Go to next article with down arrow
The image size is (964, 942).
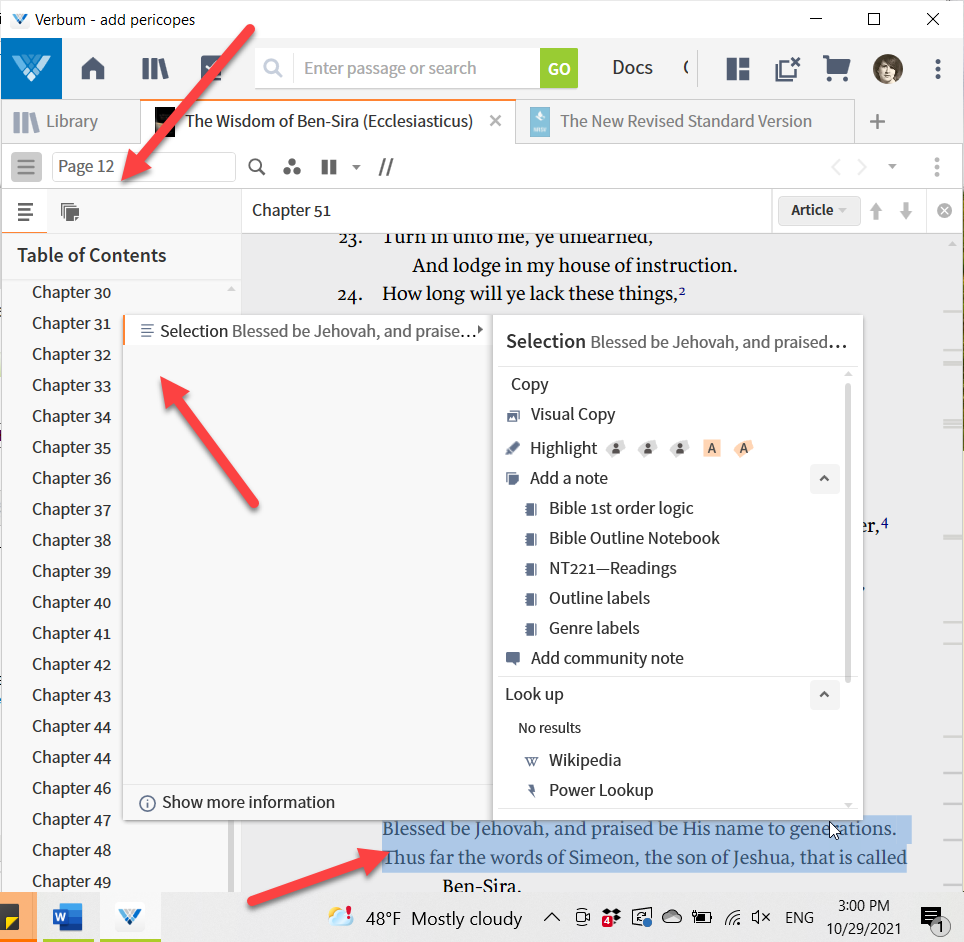click(906, 211)
